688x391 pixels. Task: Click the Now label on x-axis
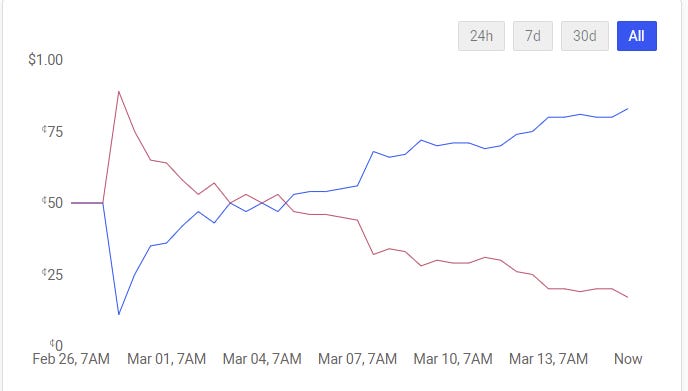click(x=628, y=359)
